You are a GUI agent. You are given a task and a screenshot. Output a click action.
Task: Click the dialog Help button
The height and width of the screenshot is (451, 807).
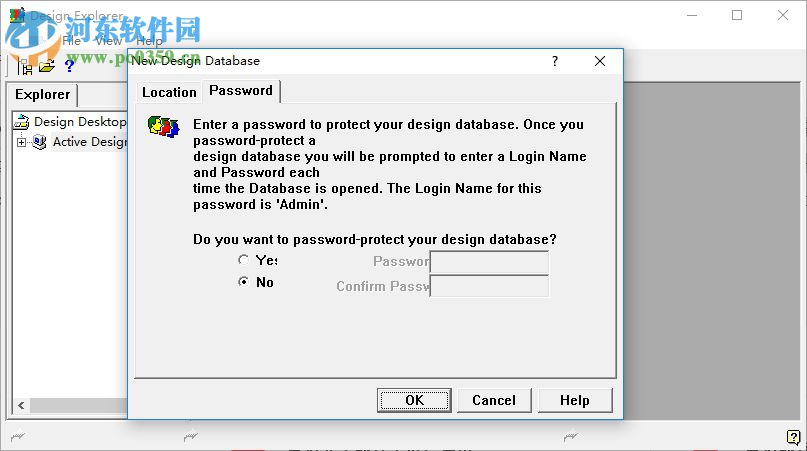[574, 400]
